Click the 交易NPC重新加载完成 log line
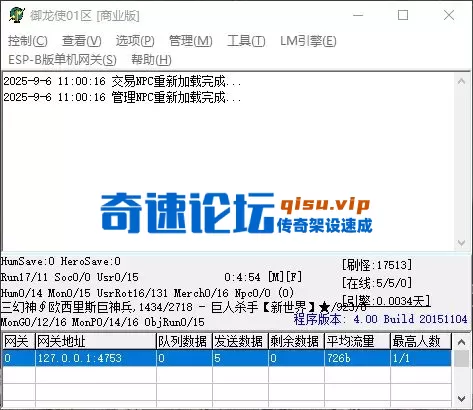473x410 pixels. (122, 81)
